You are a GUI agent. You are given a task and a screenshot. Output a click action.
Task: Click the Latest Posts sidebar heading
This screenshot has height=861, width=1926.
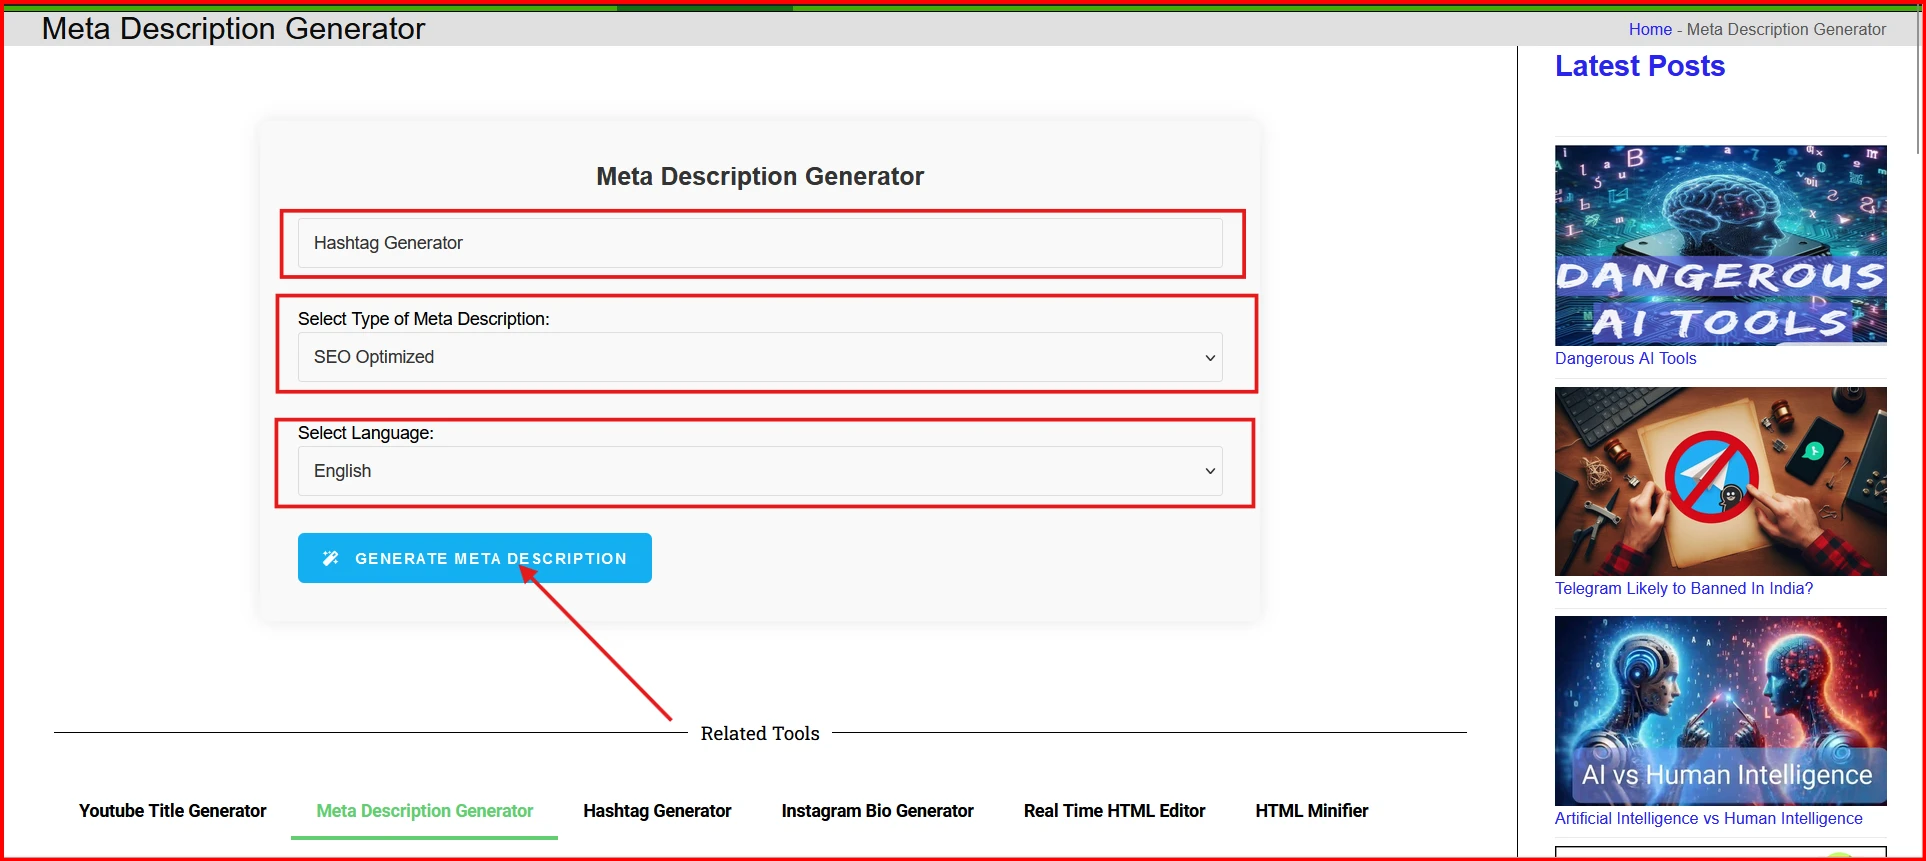click(1639, 66)
